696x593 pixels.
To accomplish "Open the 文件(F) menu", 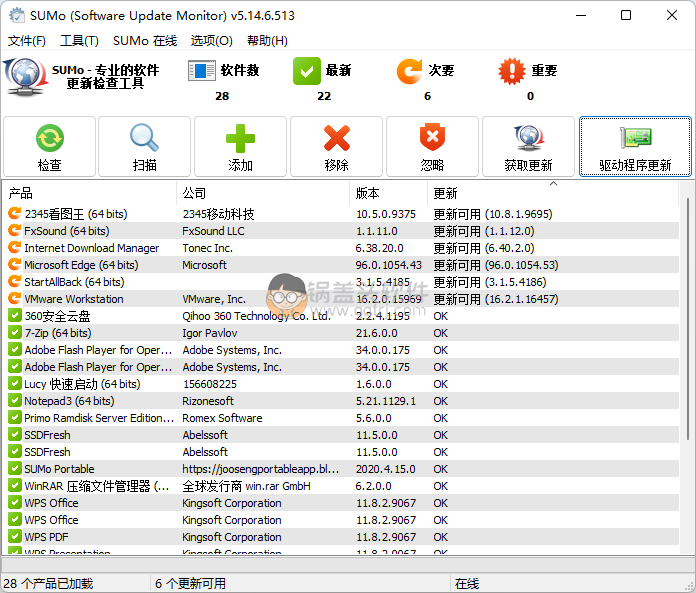I will coord(27,41).
